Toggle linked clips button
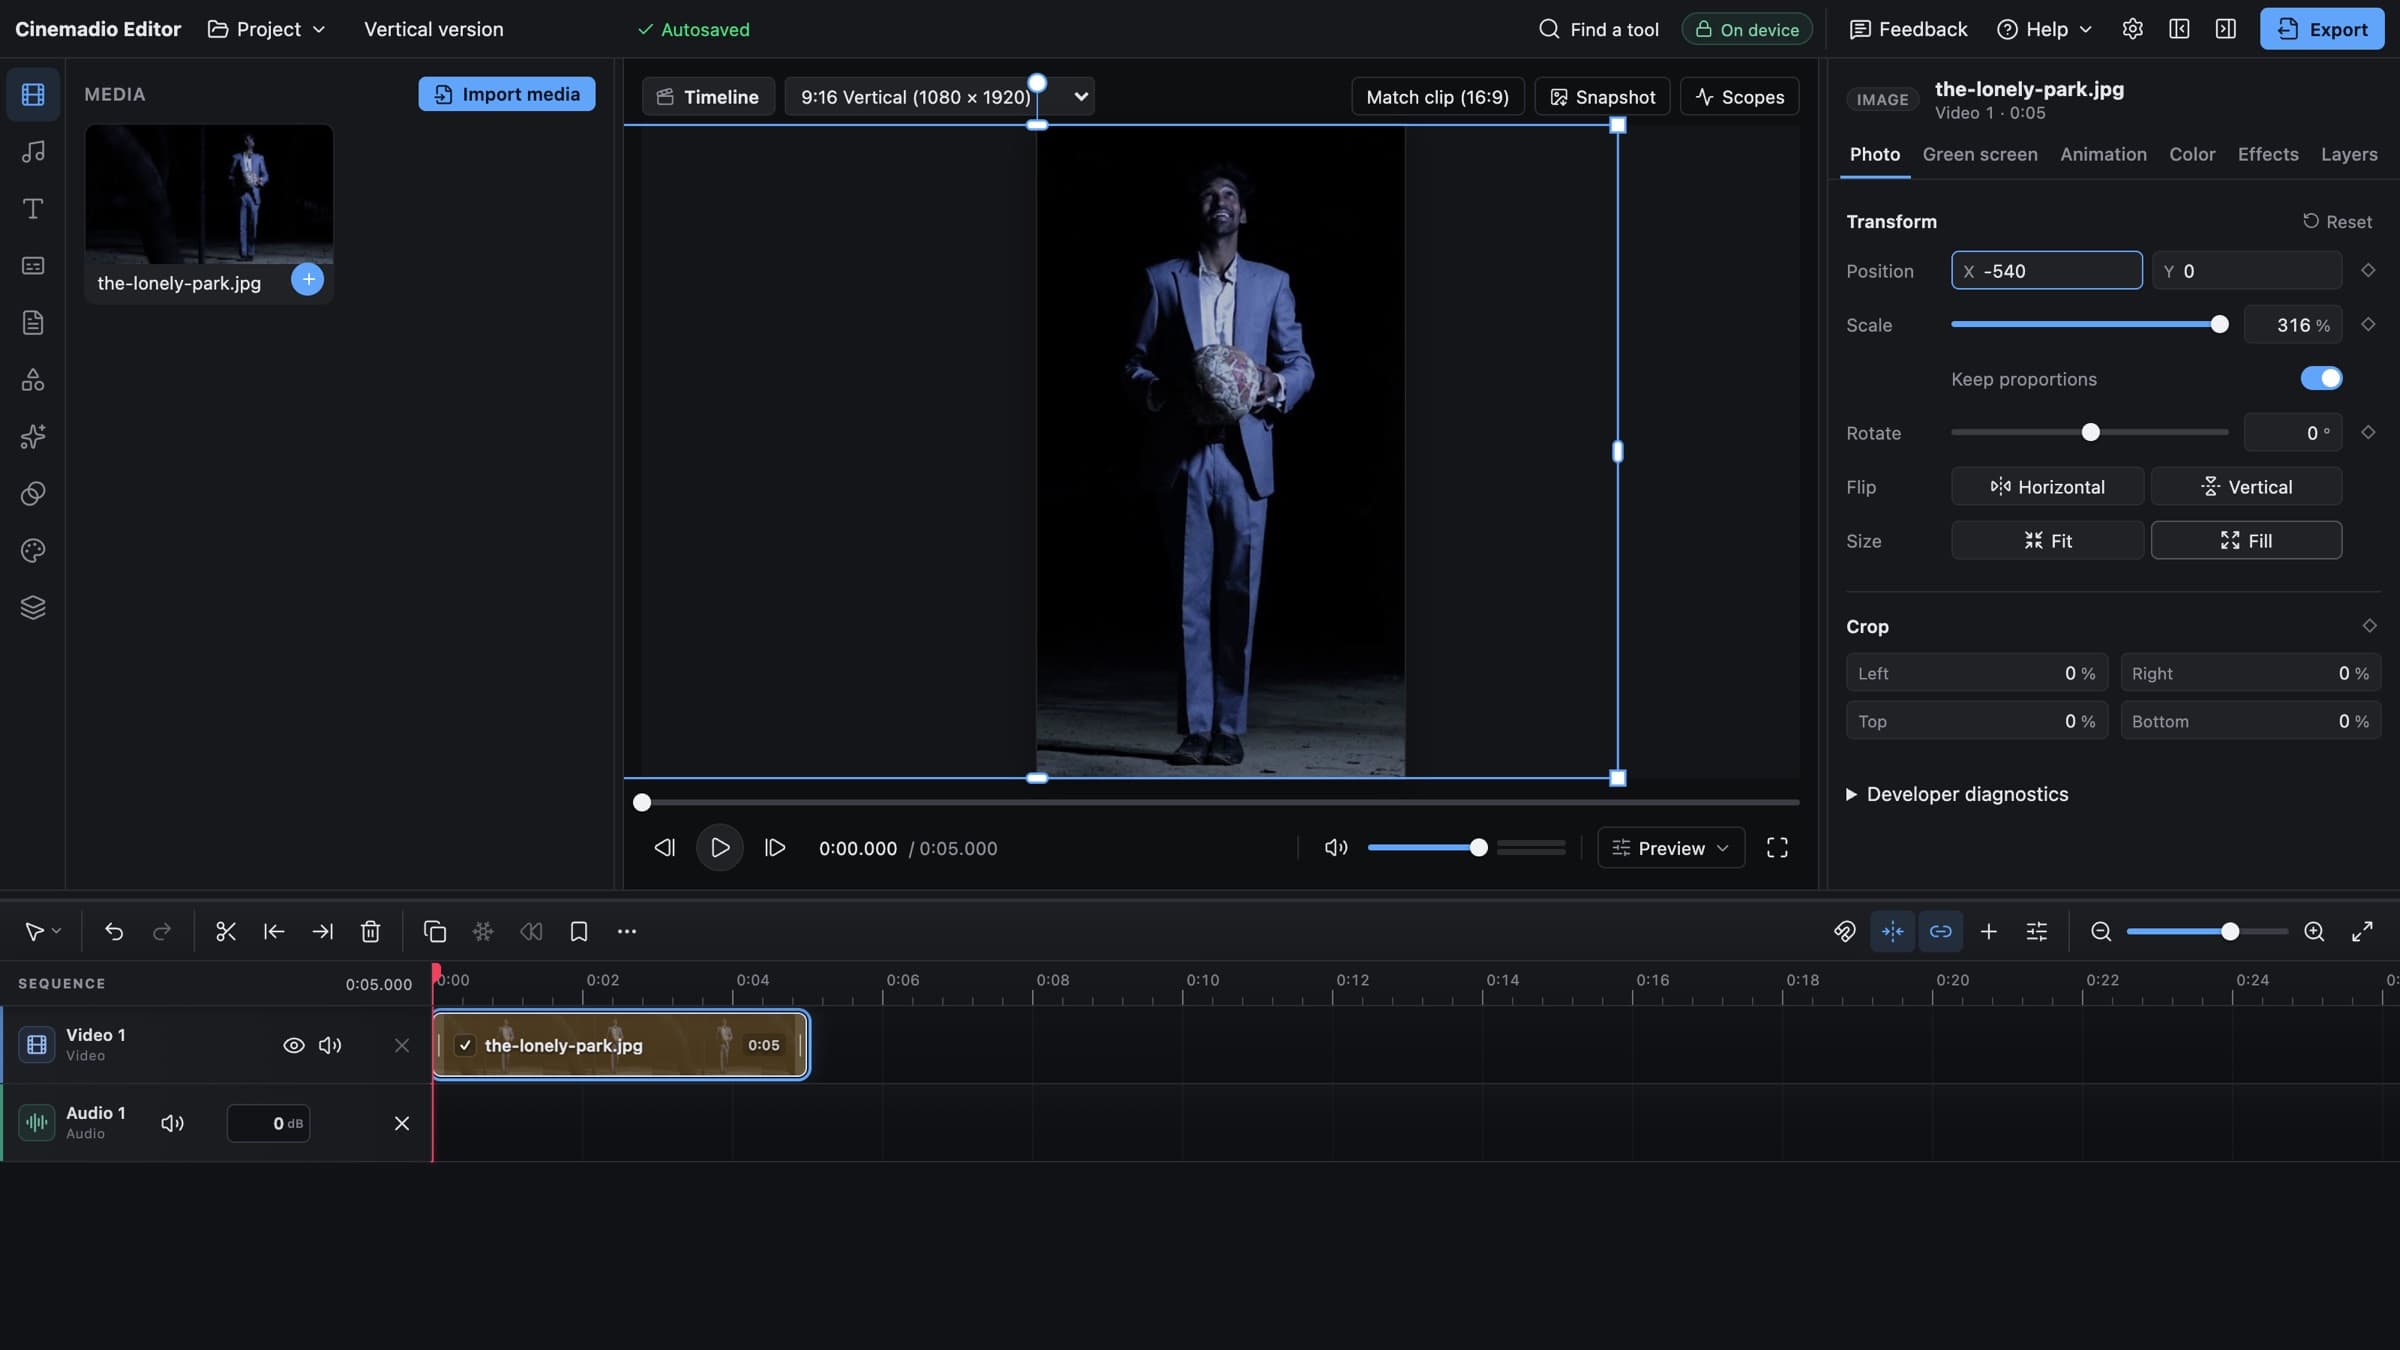This screenshot has height=1350, width=2400. coord(1940,932)
